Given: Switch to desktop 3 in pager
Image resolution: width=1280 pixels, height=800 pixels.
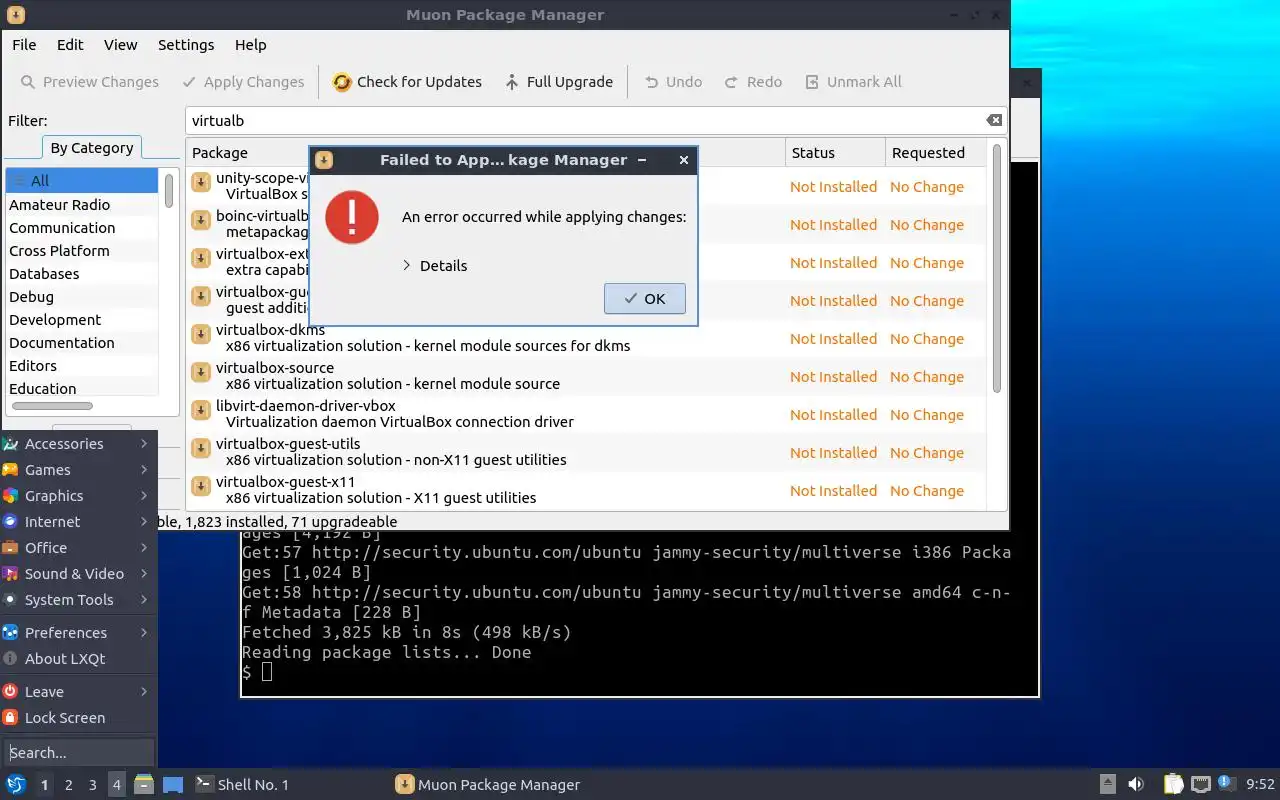Looking at the screenshot, I should coord(93,785).
